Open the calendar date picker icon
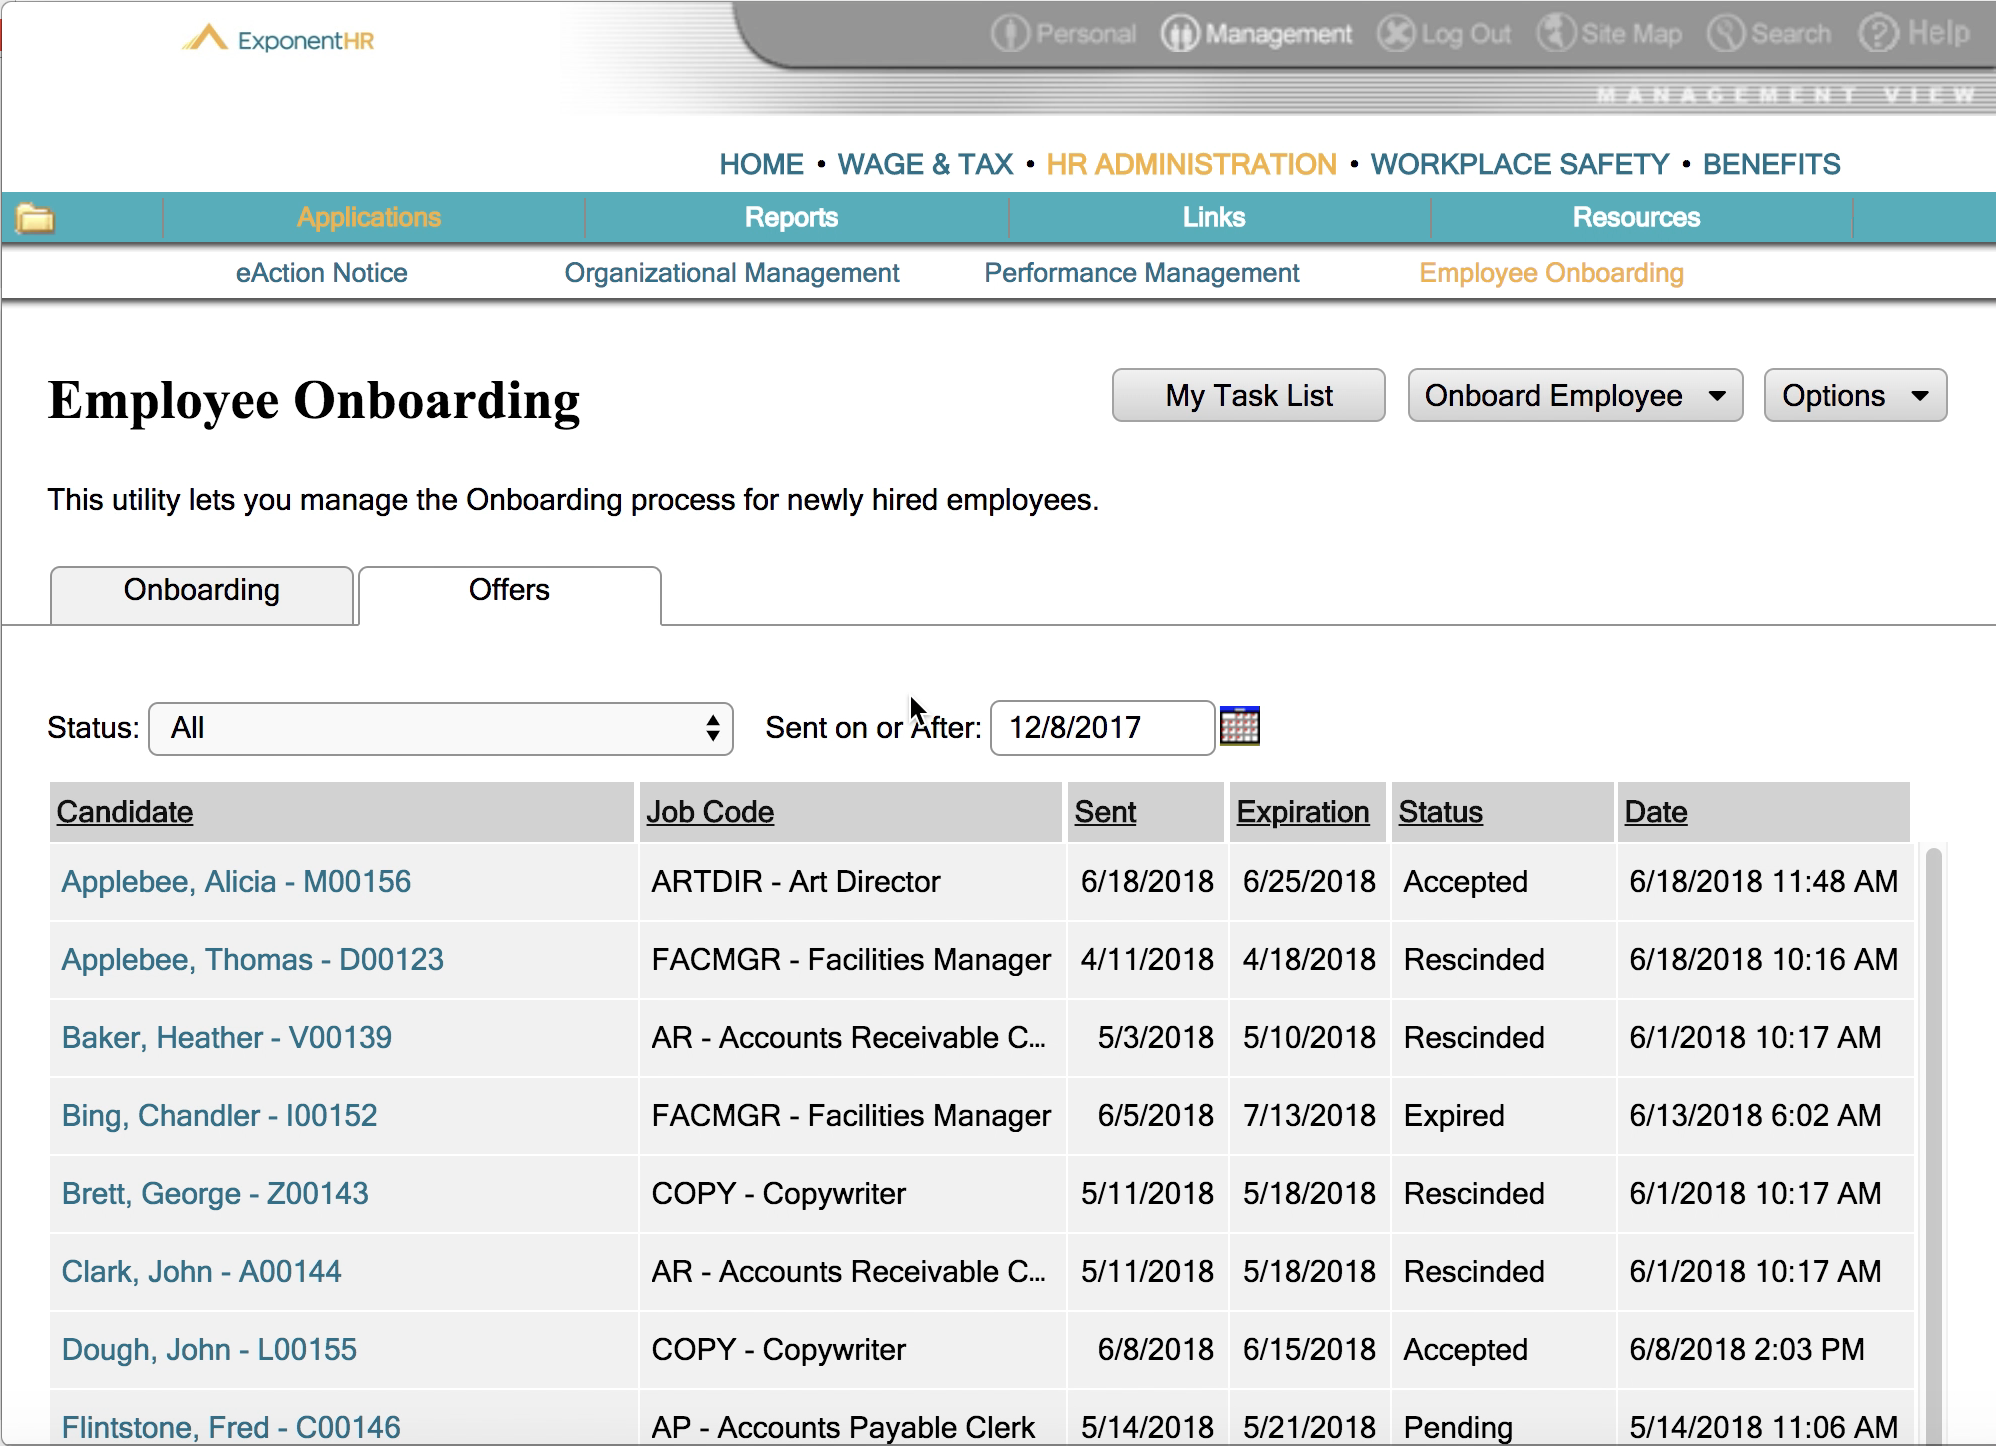Screen dimensions: 1996x1446 (x=1240, y=726)
